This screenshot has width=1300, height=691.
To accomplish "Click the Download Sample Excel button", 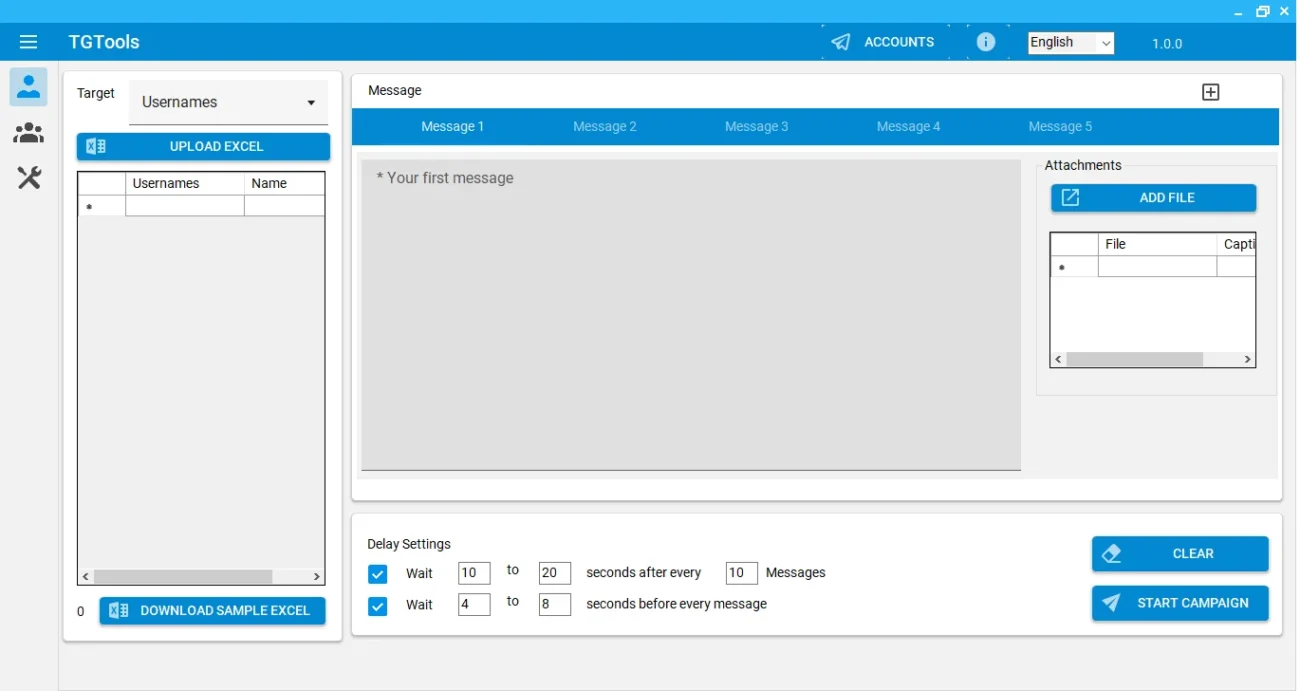I will [212, 611].
